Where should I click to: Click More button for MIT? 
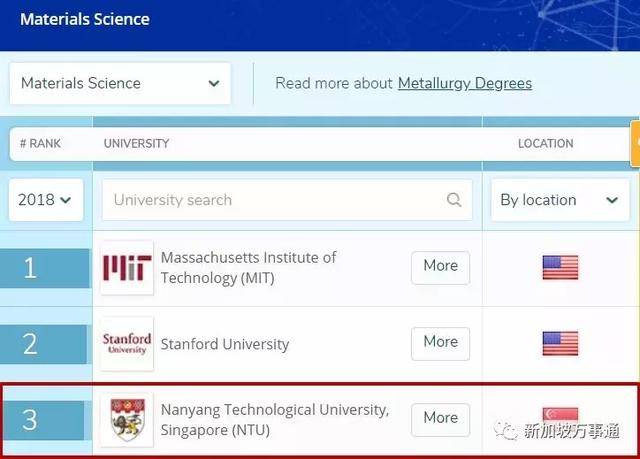point(440,266)
